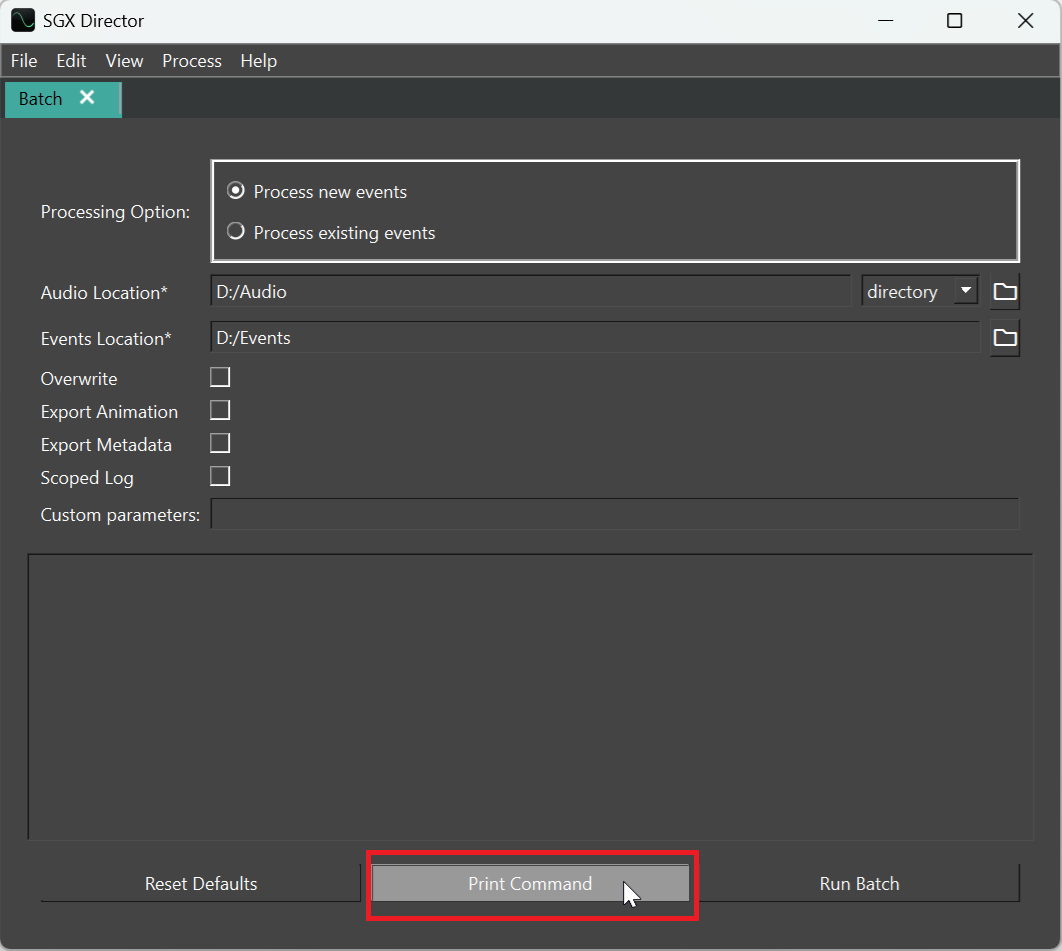Open the View menu
The width and height of the screenshot is (1062, 951).
124,61
